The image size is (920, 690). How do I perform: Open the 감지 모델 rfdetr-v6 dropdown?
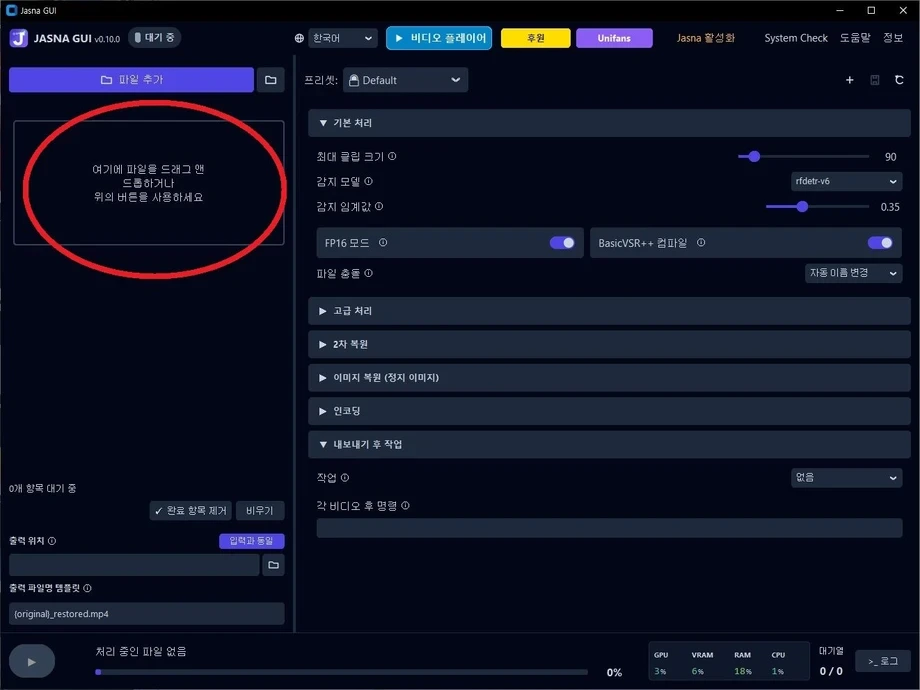click(x=846, y=181)
